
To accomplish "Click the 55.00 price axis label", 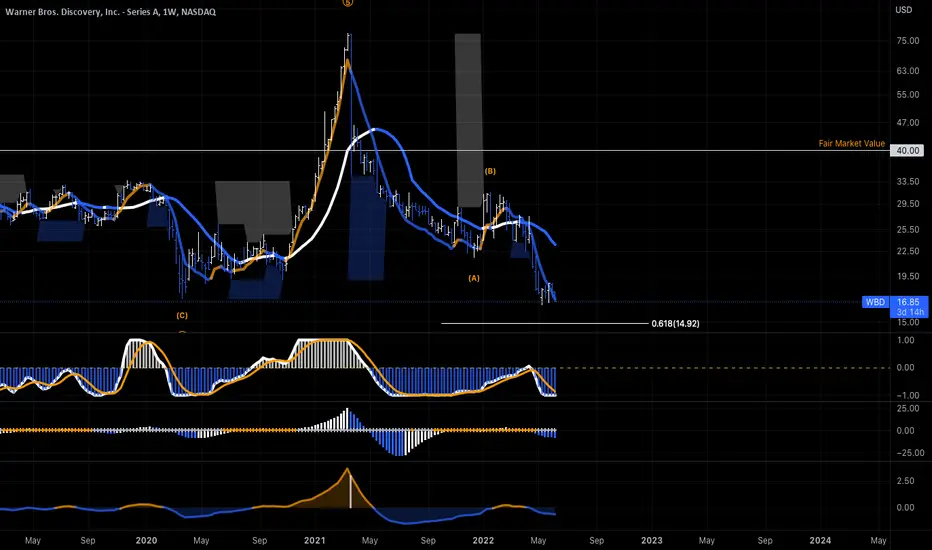I will [x=908, y=95].
